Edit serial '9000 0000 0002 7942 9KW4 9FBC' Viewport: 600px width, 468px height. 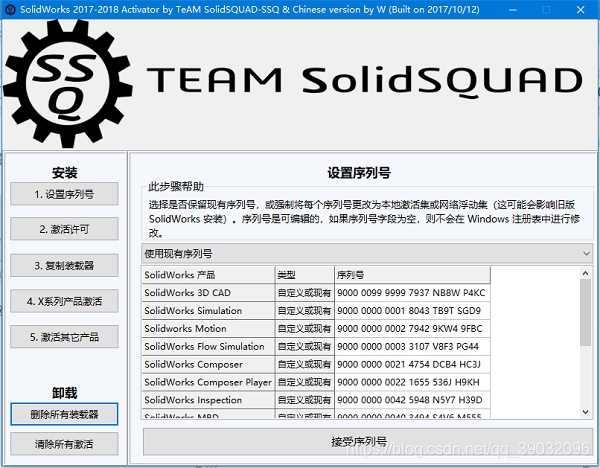coord(412,328)
